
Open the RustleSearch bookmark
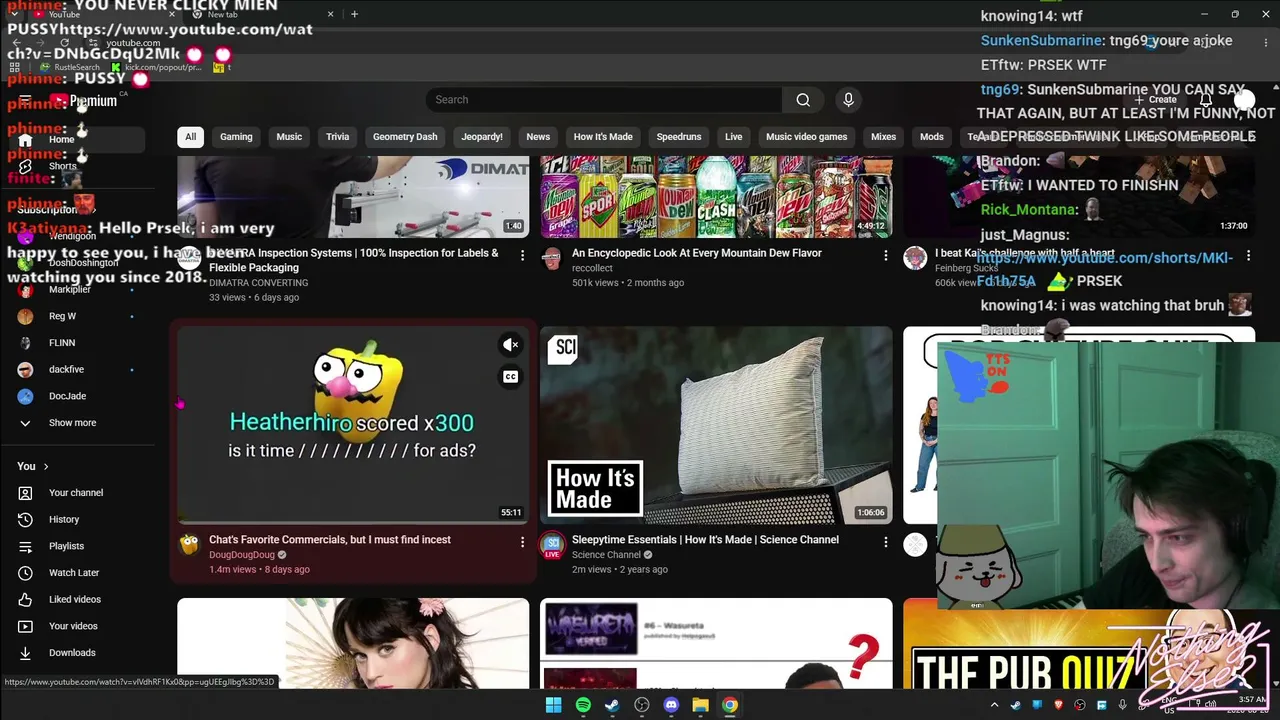click(70, 67)
